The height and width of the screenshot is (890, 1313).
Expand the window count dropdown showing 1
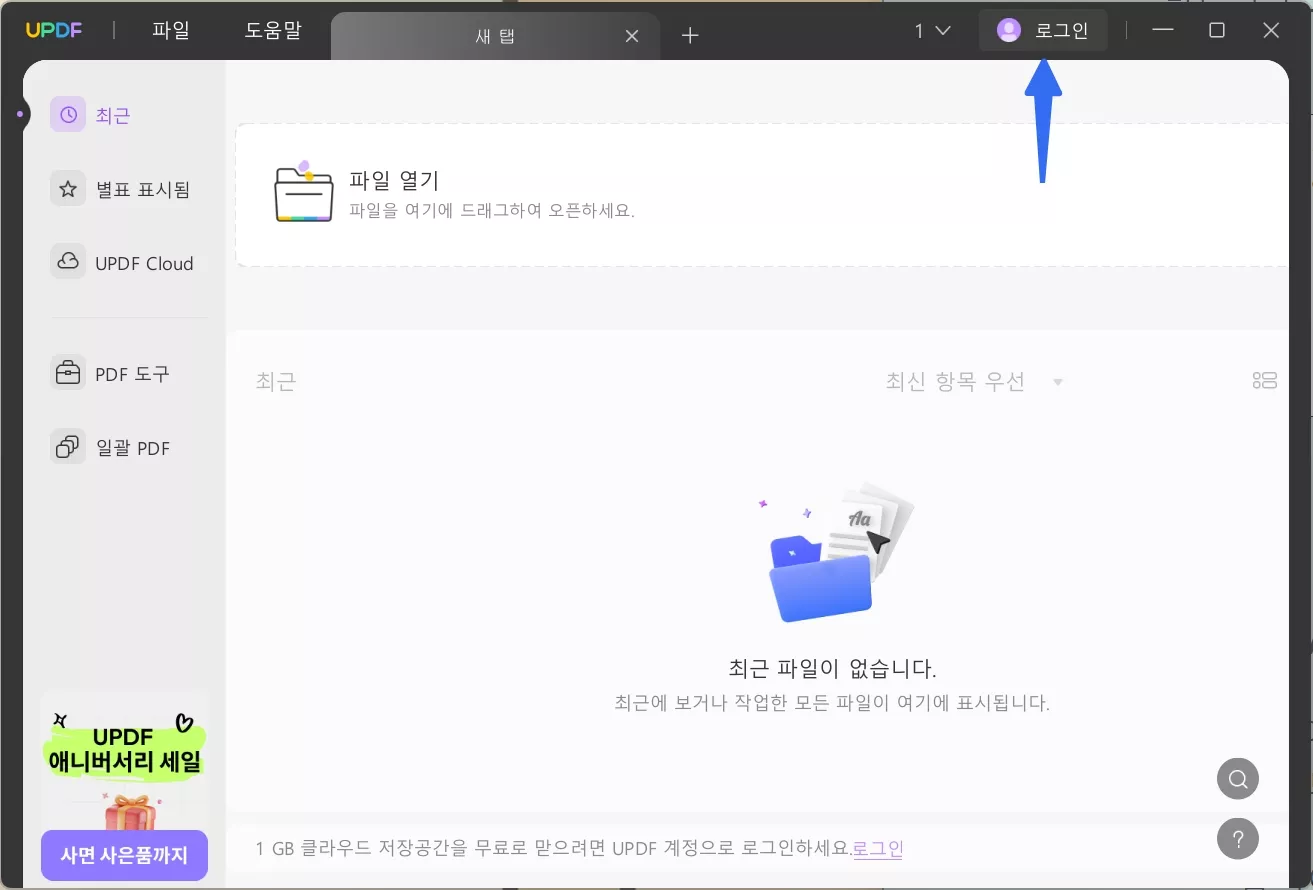coord(932,31)
